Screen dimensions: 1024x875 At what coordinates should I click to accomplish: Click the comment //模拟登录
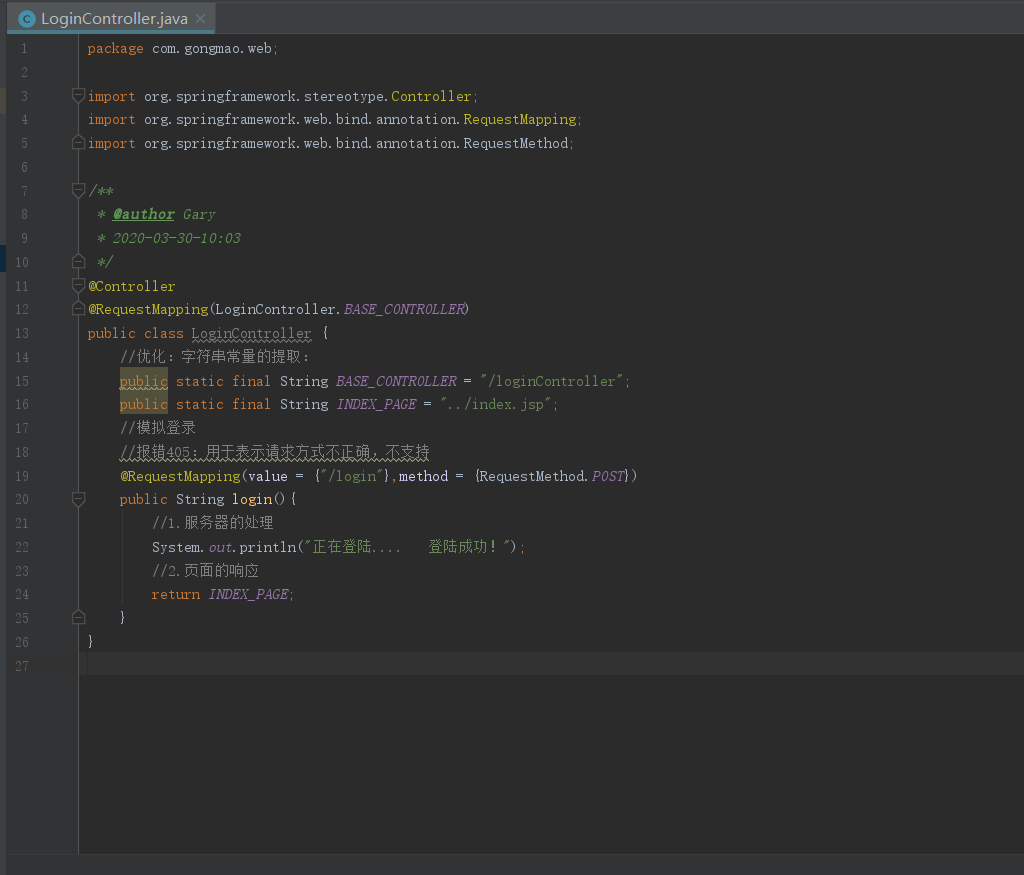158,428
